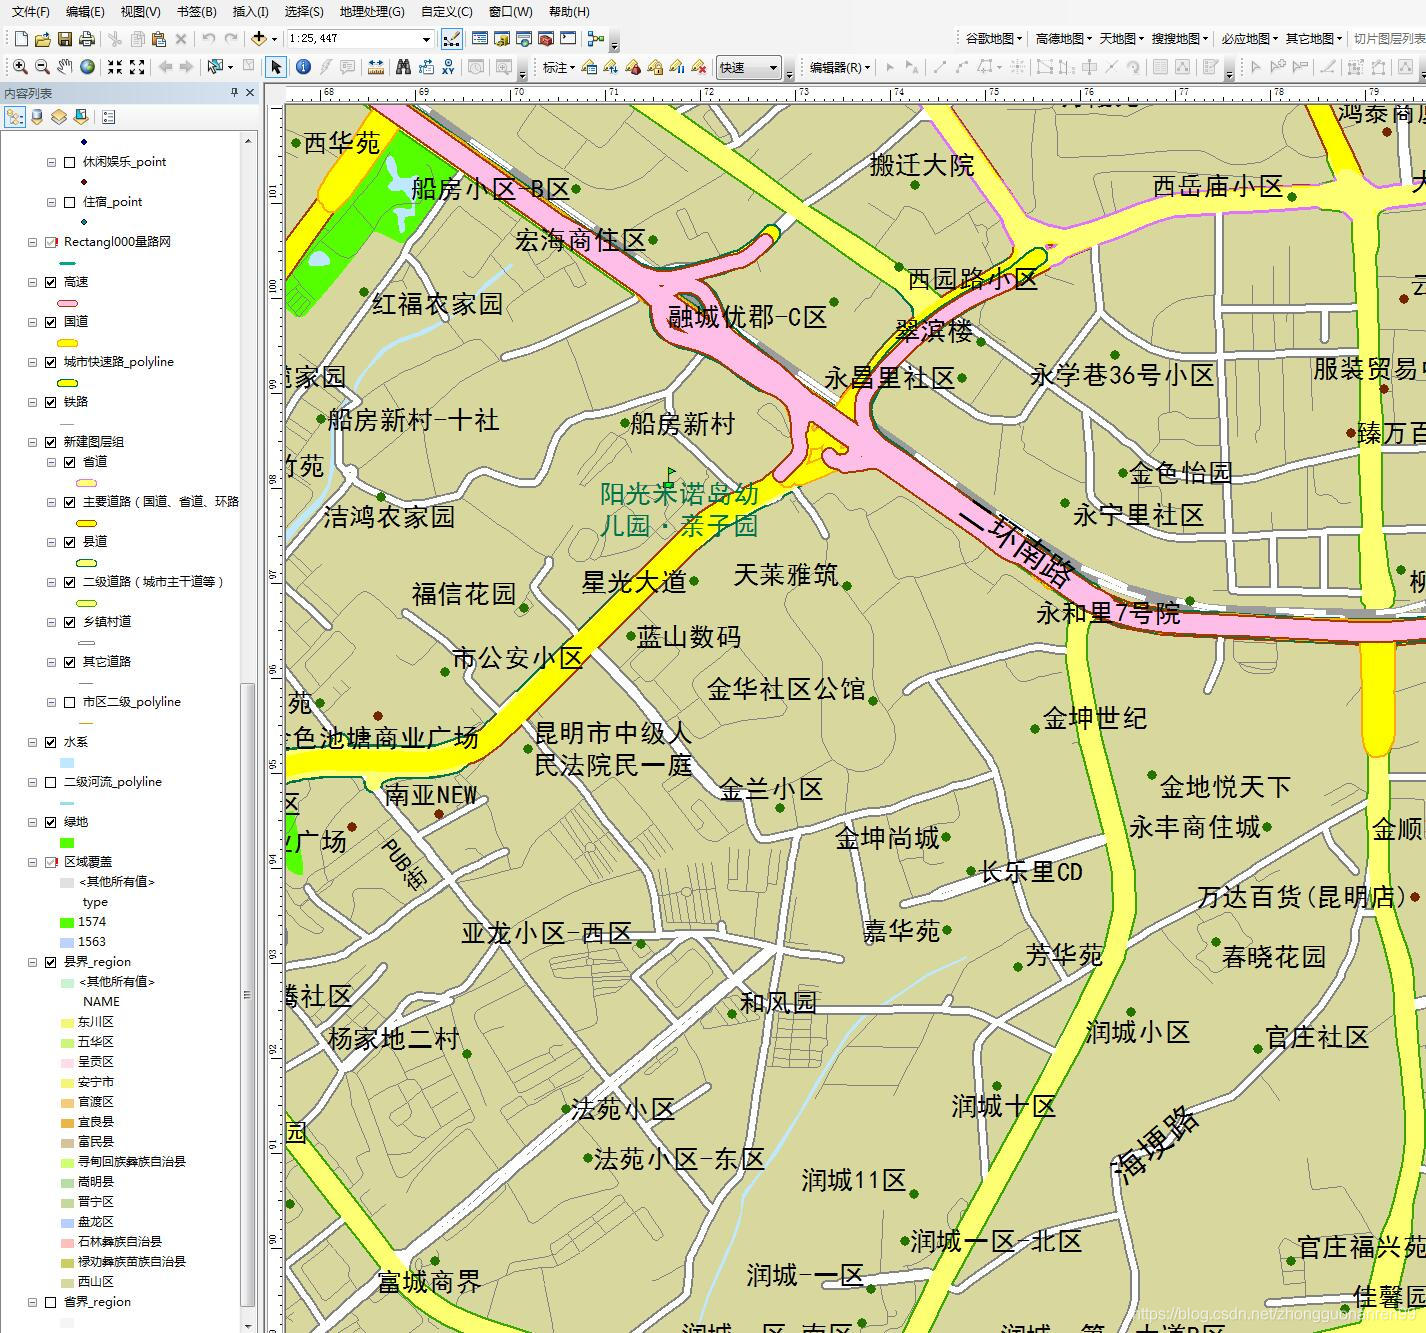Click the 必应地图 button
1426x1333 pixels.
point(1250,38)
